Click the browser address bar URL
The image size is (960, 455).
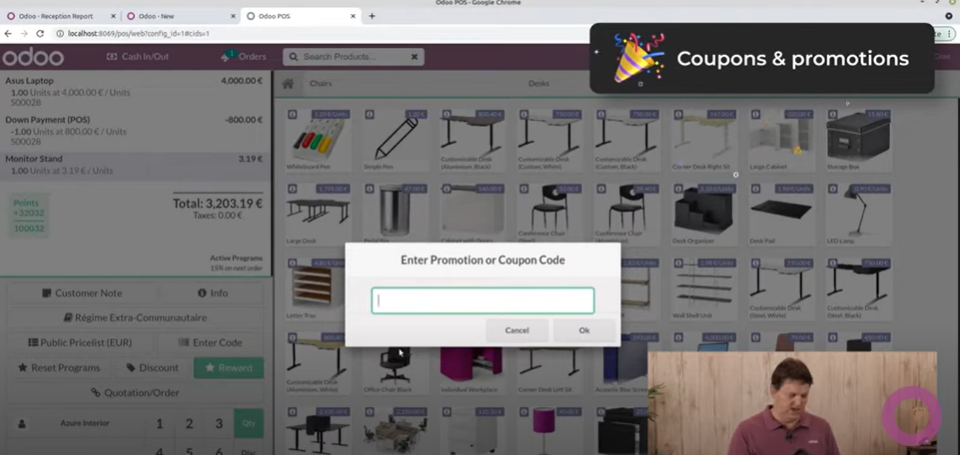(x=139, y=34)
